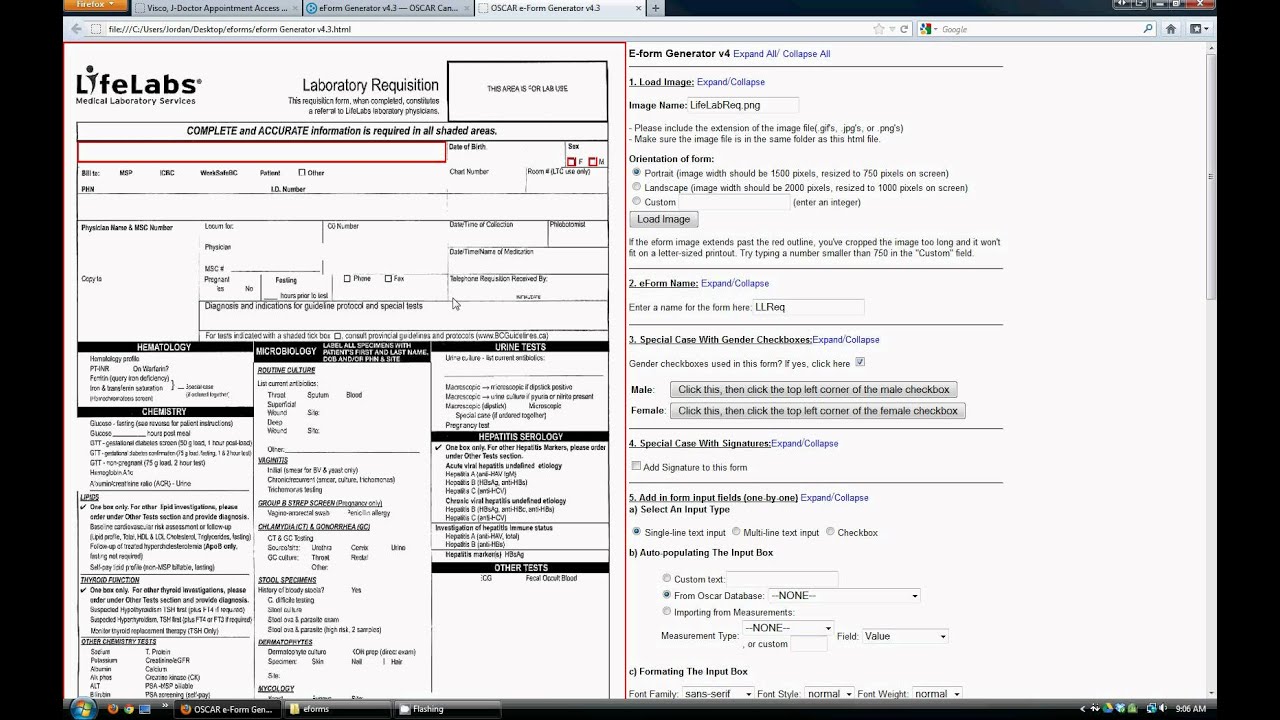Image resolution: width=1280 pixels, height=720 pixels.
Task: Launch Chrome from quick launch icon
Action: [127, 709]
